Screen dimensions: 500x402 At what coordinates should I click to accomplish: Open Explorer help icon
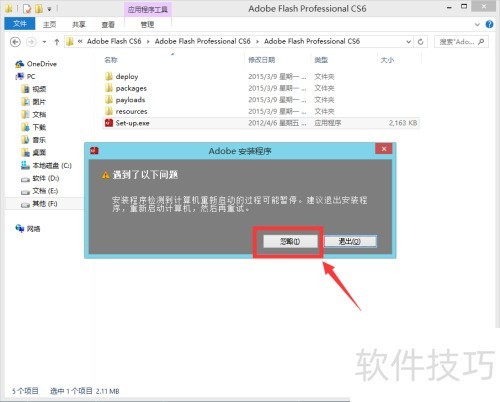[x=489, y=24]
